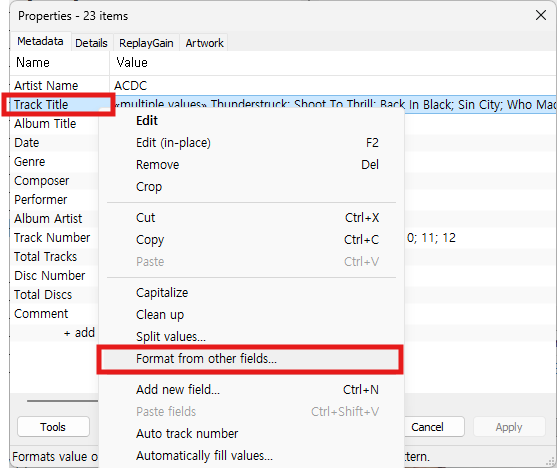Click the multiple values Track Title value
Image resolution: width=557 pixels, height=468 pixels.
pyautogui.click(x=334, y=104)
